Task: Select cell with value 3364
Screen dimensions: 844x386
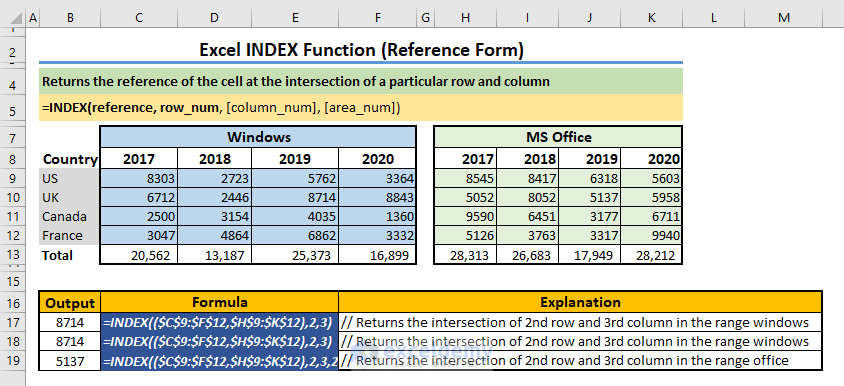Action: tap(377, 178)
